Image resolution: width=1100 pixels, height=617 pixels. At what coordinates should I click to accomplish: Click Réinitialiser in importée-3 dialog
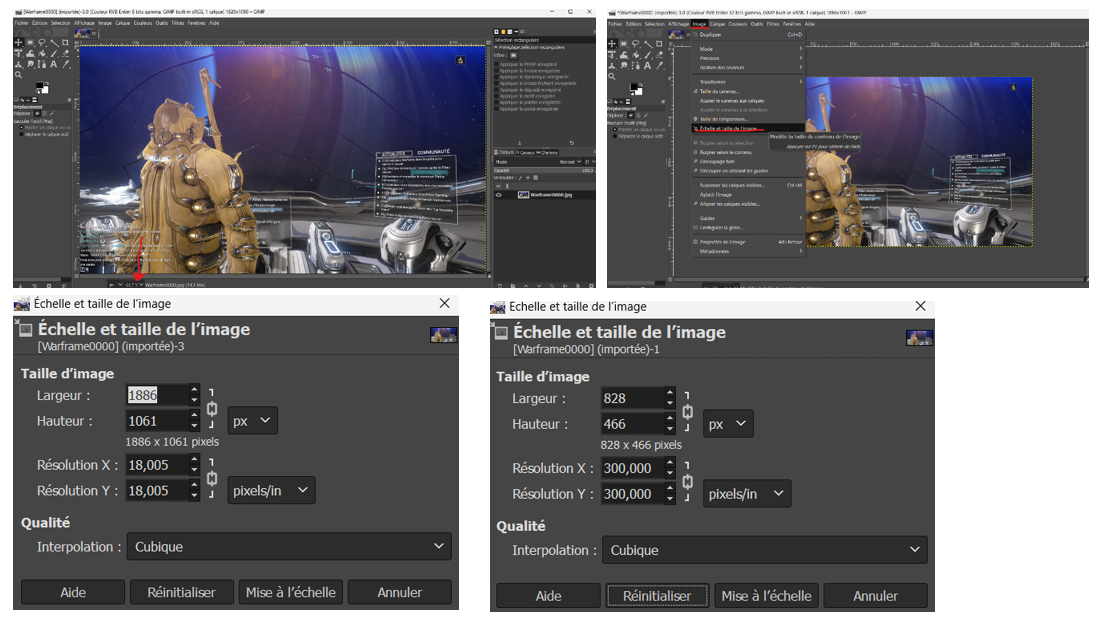click(x=181, y=592)
